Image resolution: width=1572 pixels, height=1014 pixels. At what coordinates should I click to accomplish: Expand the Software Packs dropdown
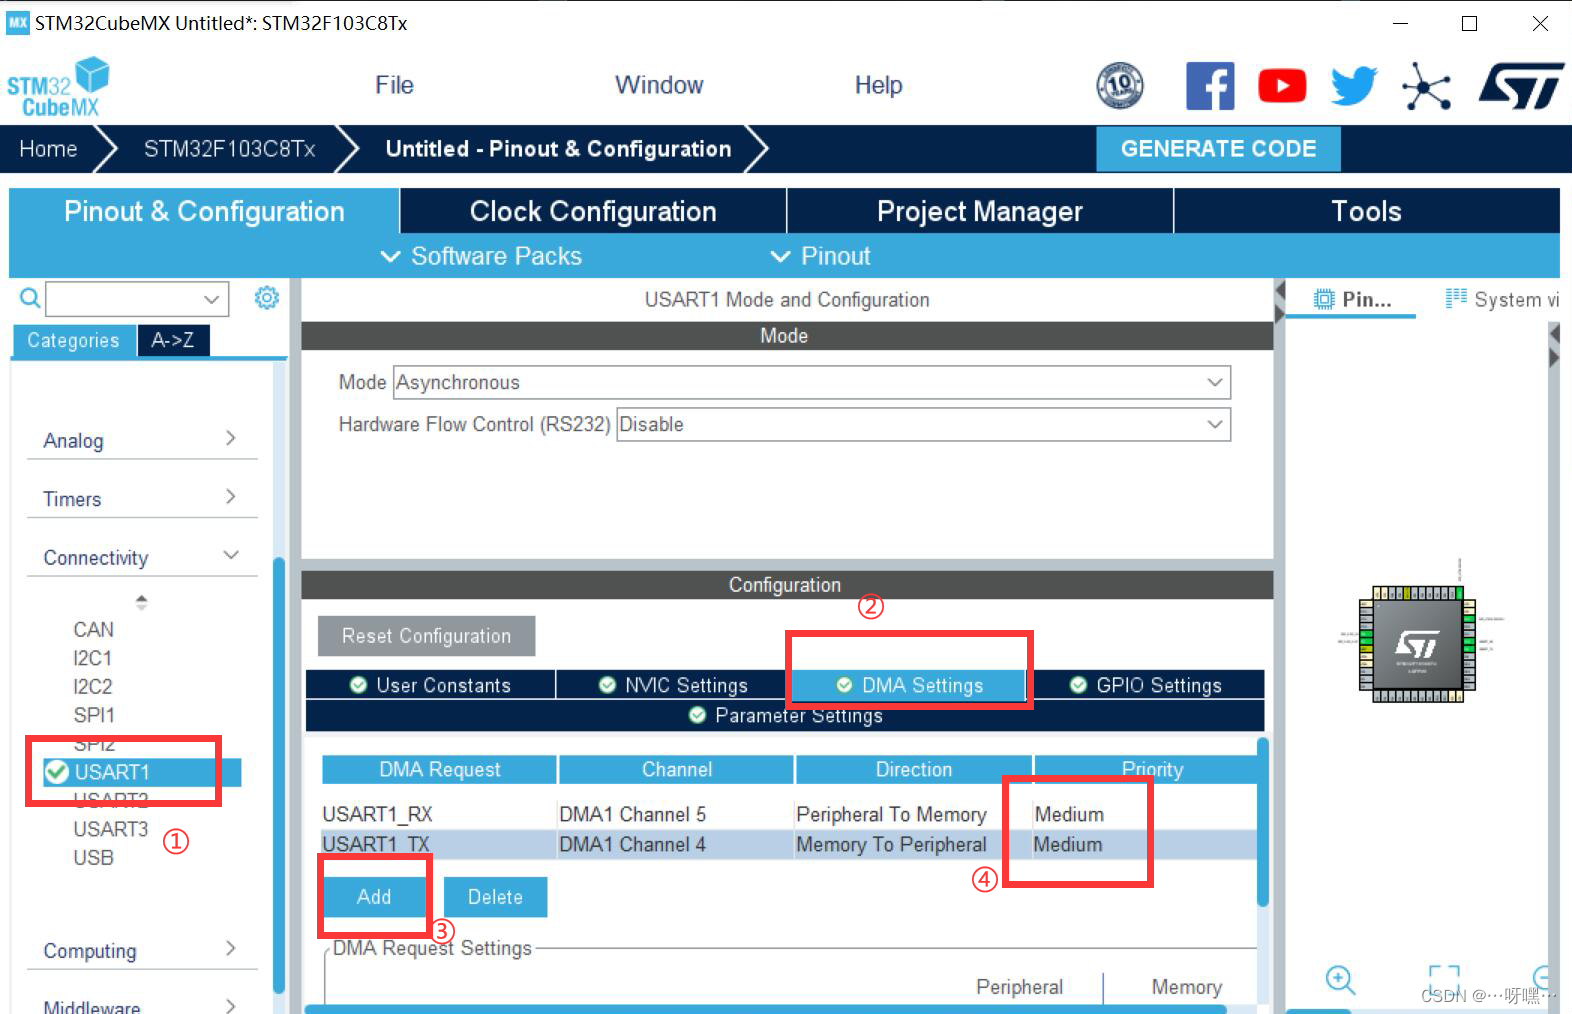pyautogui.click(x=481, y=256)
